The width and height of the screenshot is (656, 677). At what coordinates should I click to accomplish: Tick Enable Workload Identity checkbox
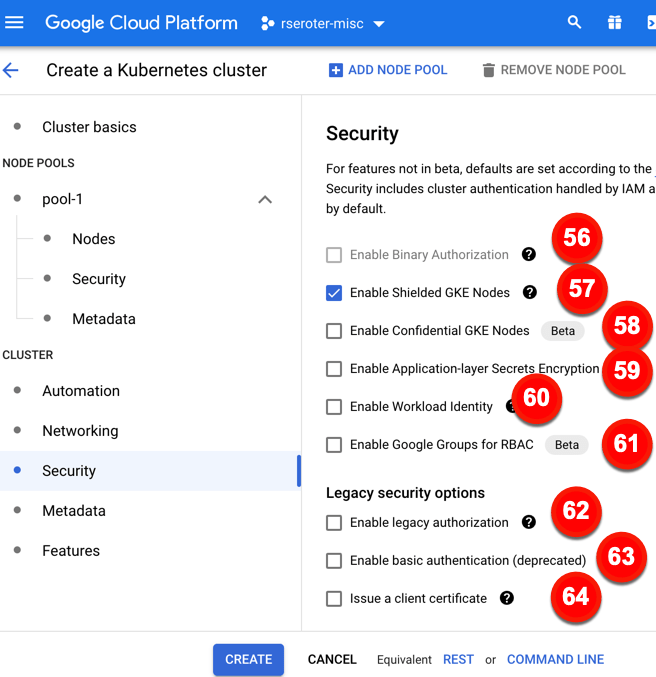tap(334, 407)
